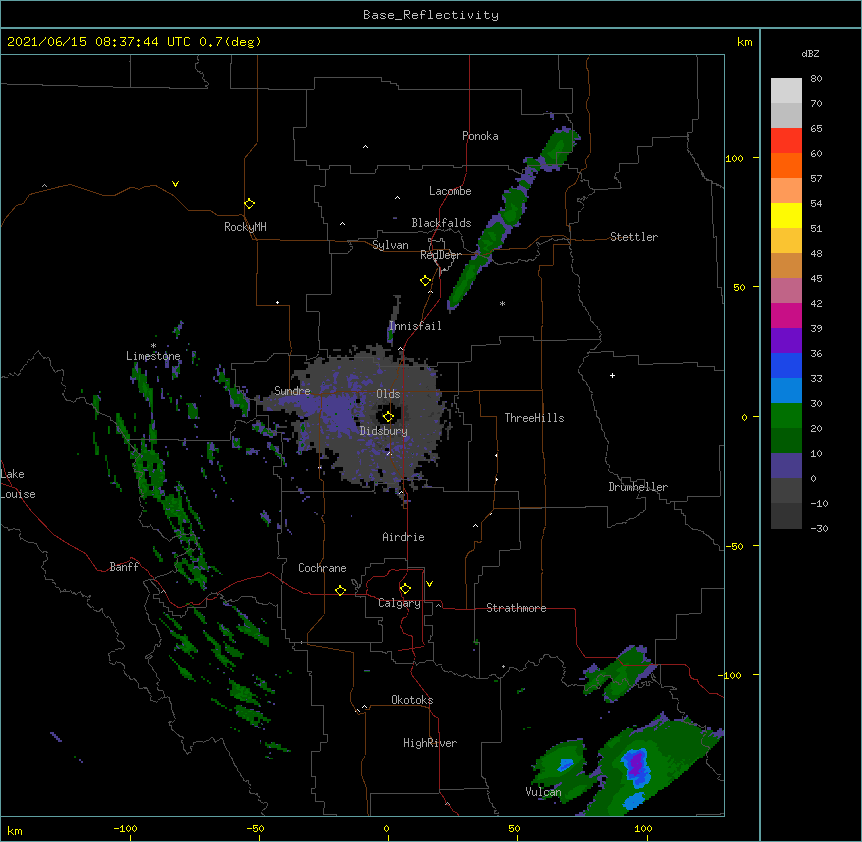Click the Blackfalds city label
Image resolution: width=862 pixels, height=842 pixels.
[441, 223]
